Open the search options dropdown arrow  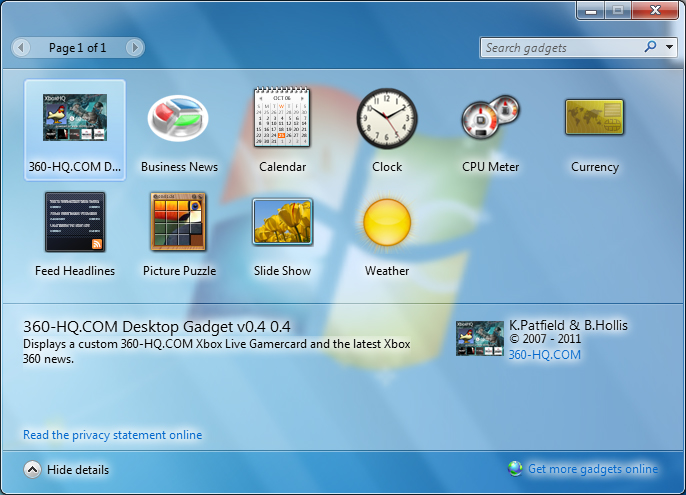(669, 47)
